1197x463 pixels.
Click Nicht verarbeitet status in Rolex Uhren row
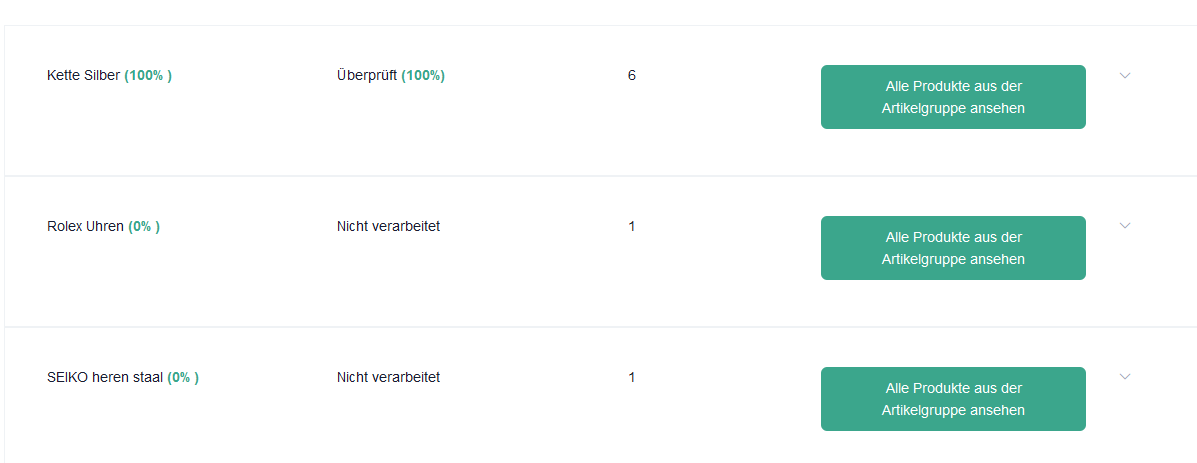coord(389,227)
